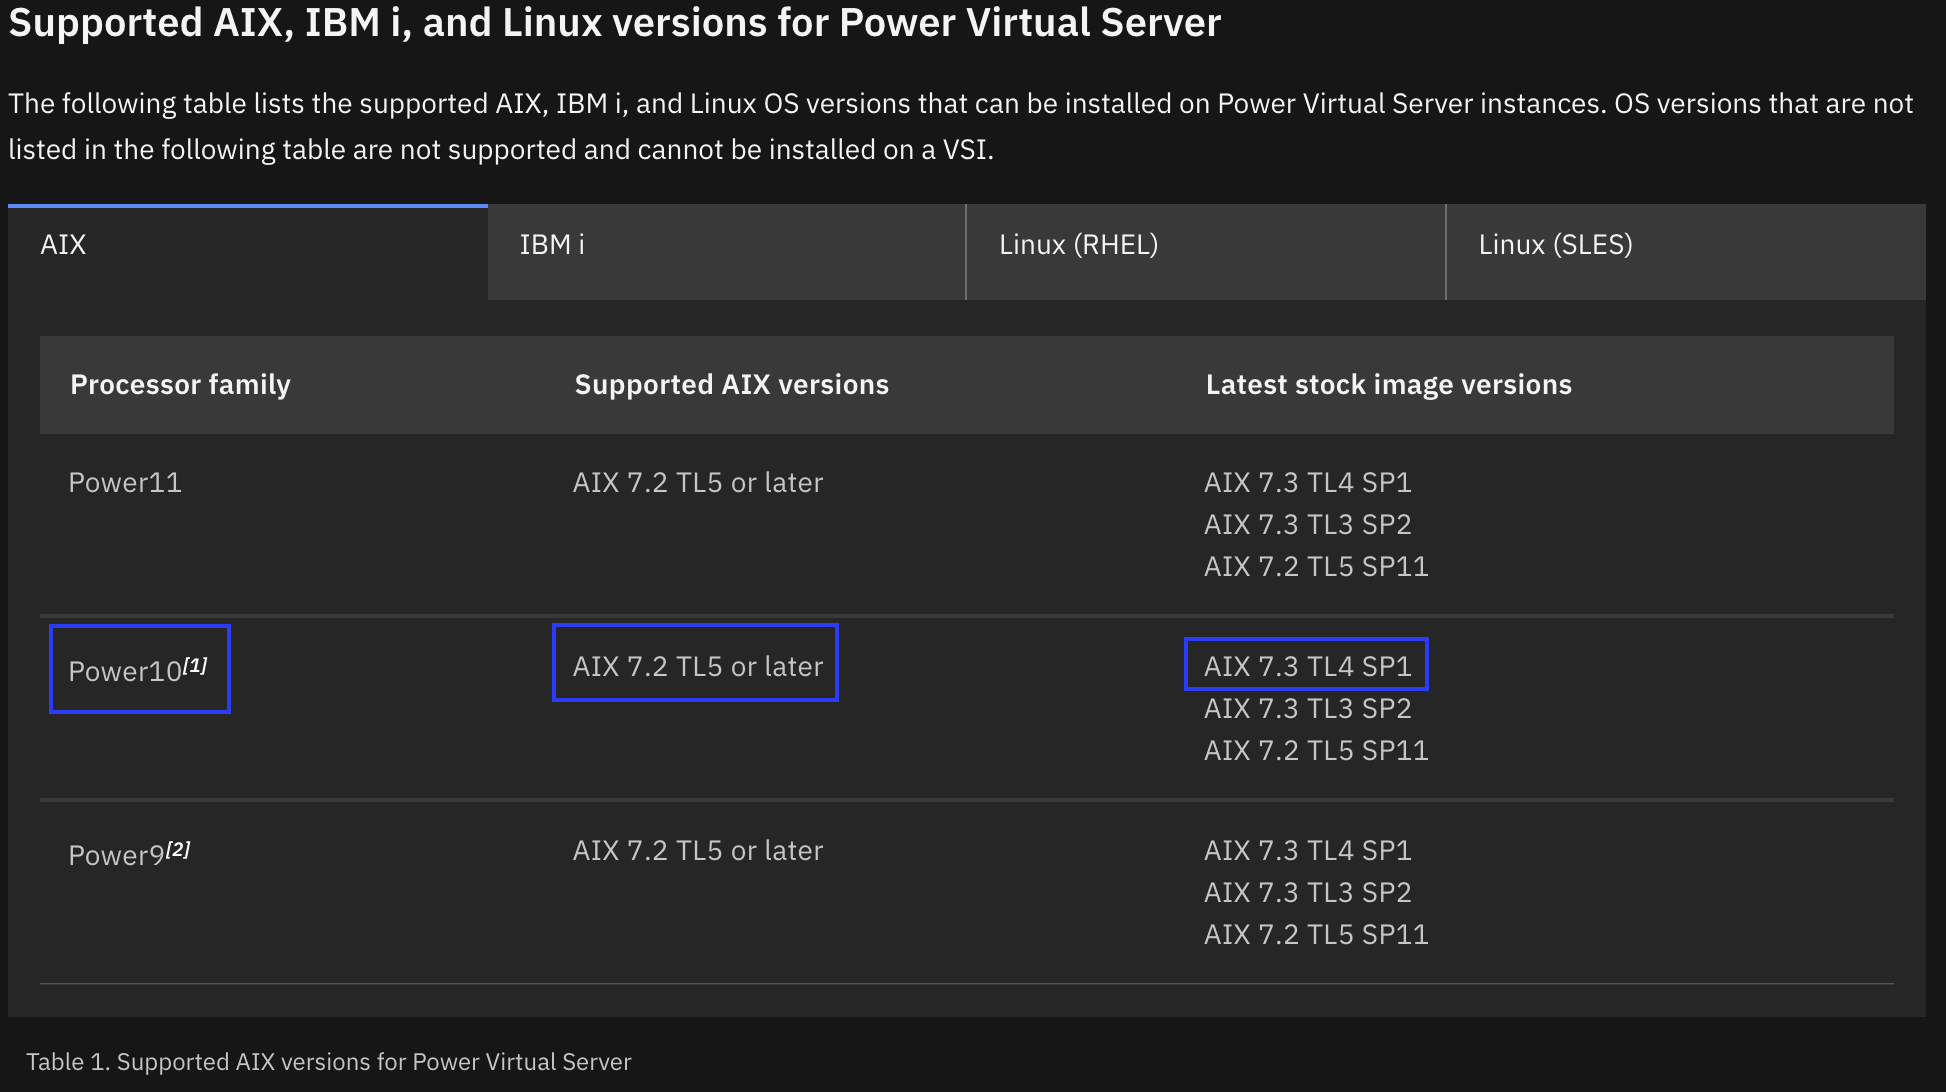1946x1092 pixels.
Task: Open footnote [2] next to Power9
Action: 178,849
